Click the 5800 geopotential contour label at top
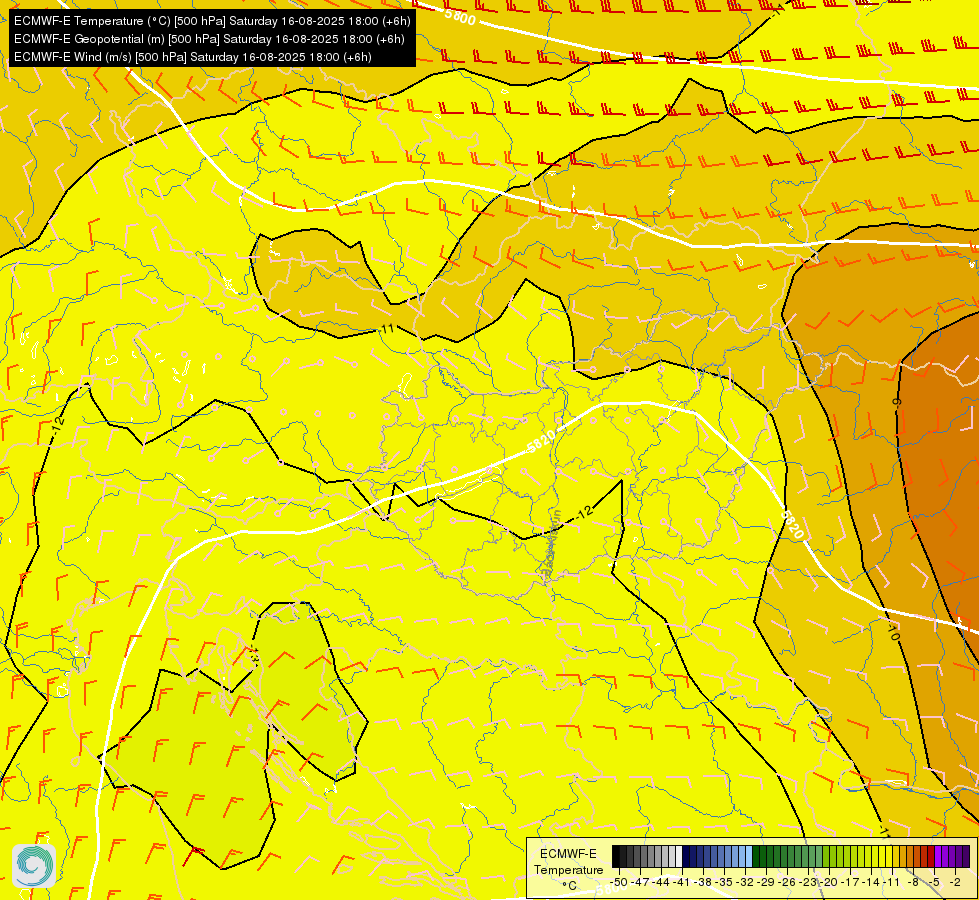Image resolution: width=979 pixels, height=900 pixels. point(460,16)
